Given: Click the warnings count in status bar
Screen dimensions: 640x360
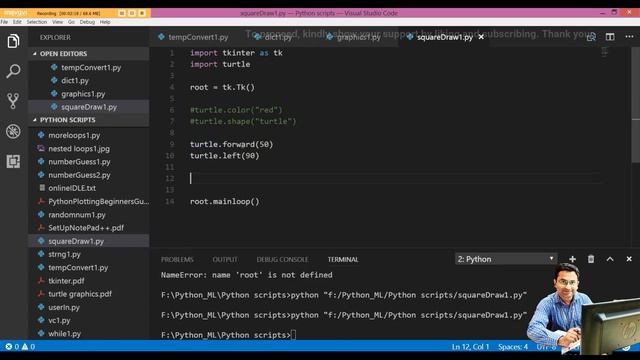Looking at the screenshot, I should click(28, 347).
